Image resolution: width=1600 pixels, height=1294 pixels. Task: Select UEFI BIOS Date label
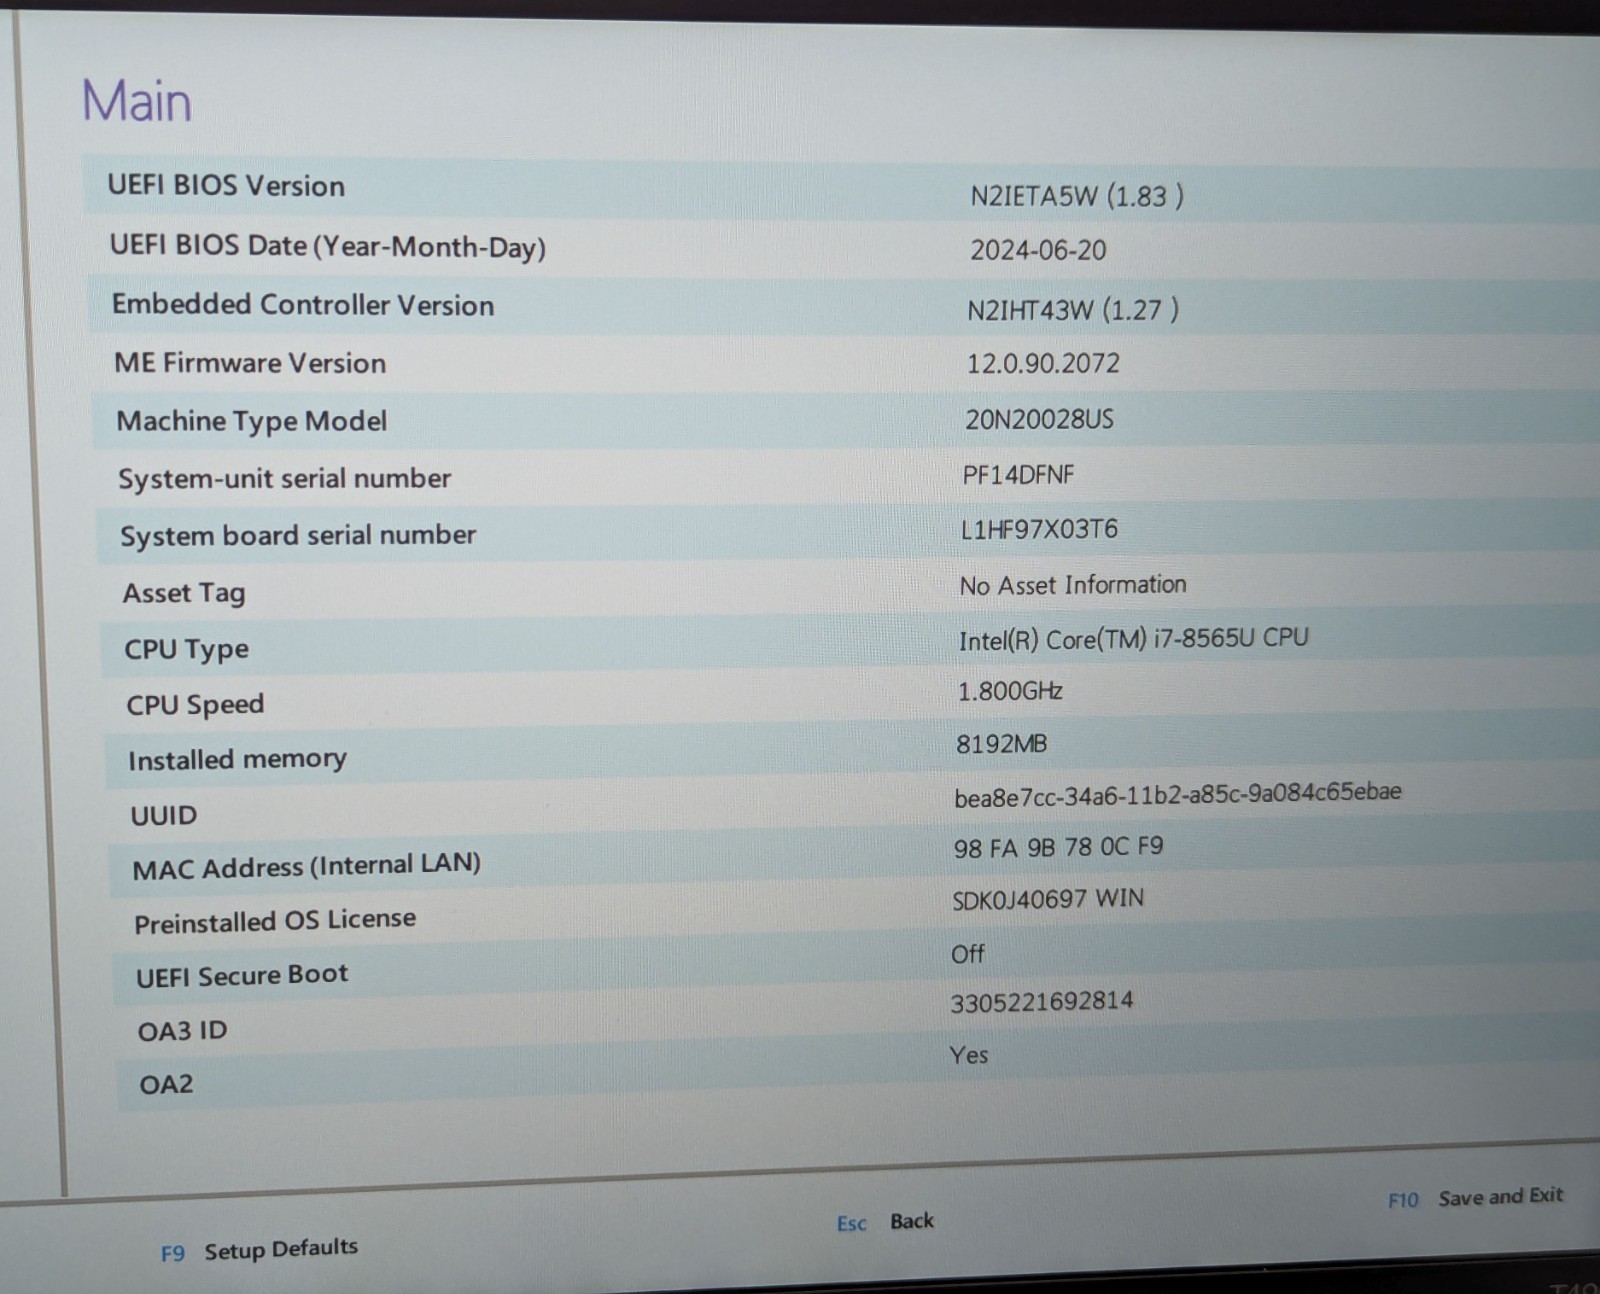coord(328,246)
